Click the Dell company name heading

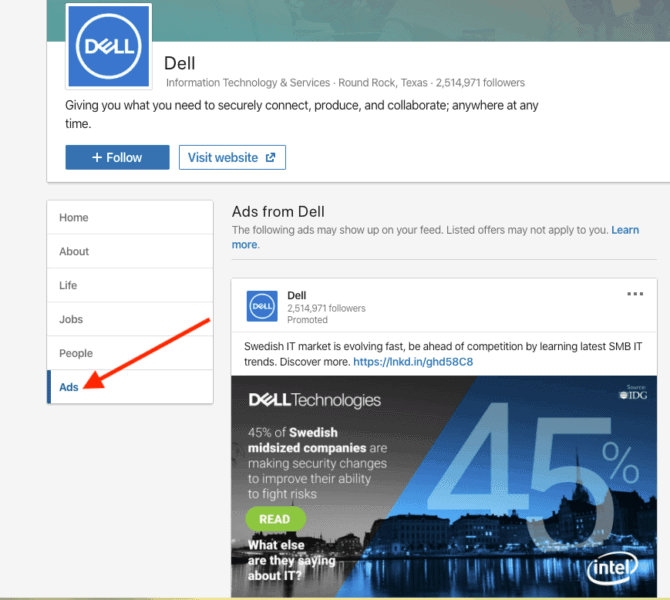[x=179, y=63]
